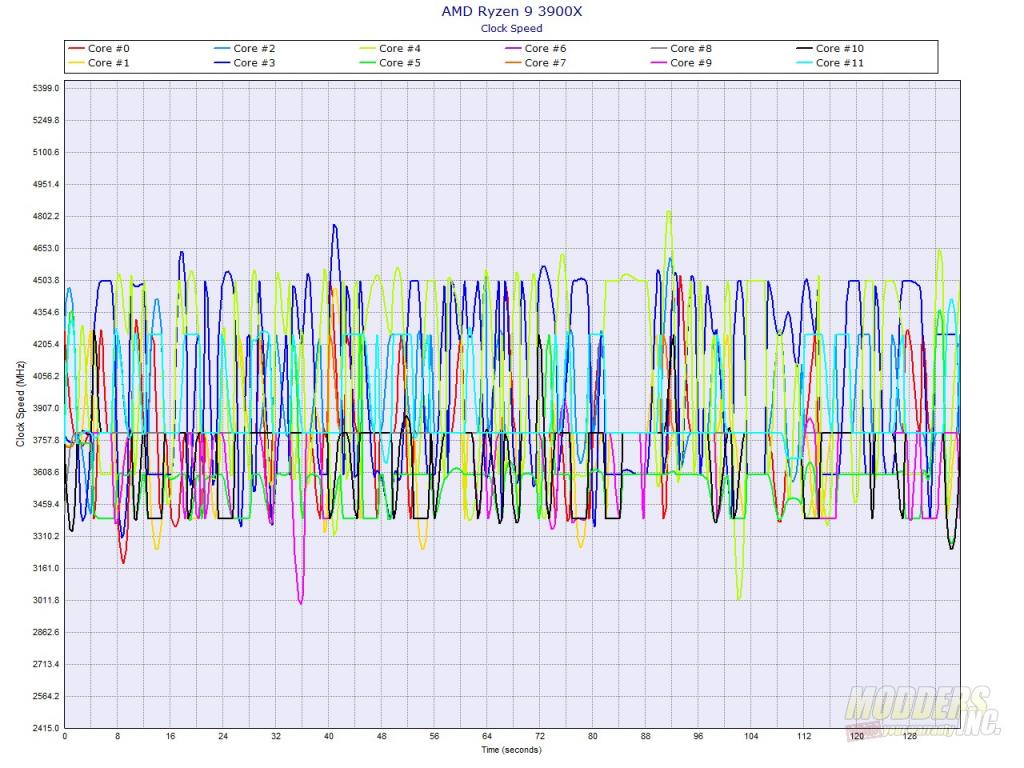Click the time axis tick "72"
Viewport: 1024px width, 768px height.
tap(540, 736)
